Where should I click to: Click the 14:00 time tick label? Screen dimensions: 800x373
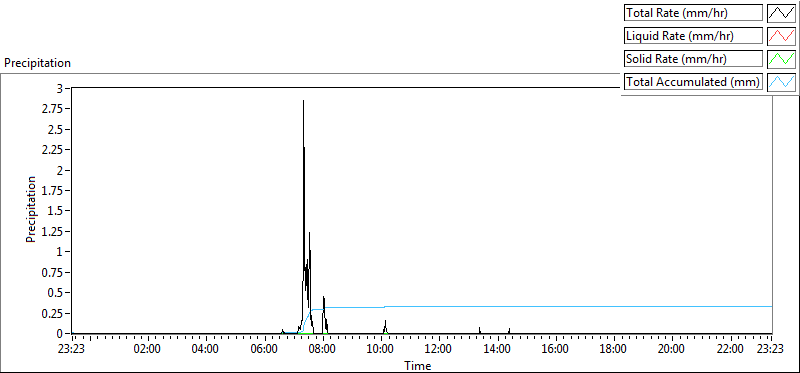click(x=497, y=350)
